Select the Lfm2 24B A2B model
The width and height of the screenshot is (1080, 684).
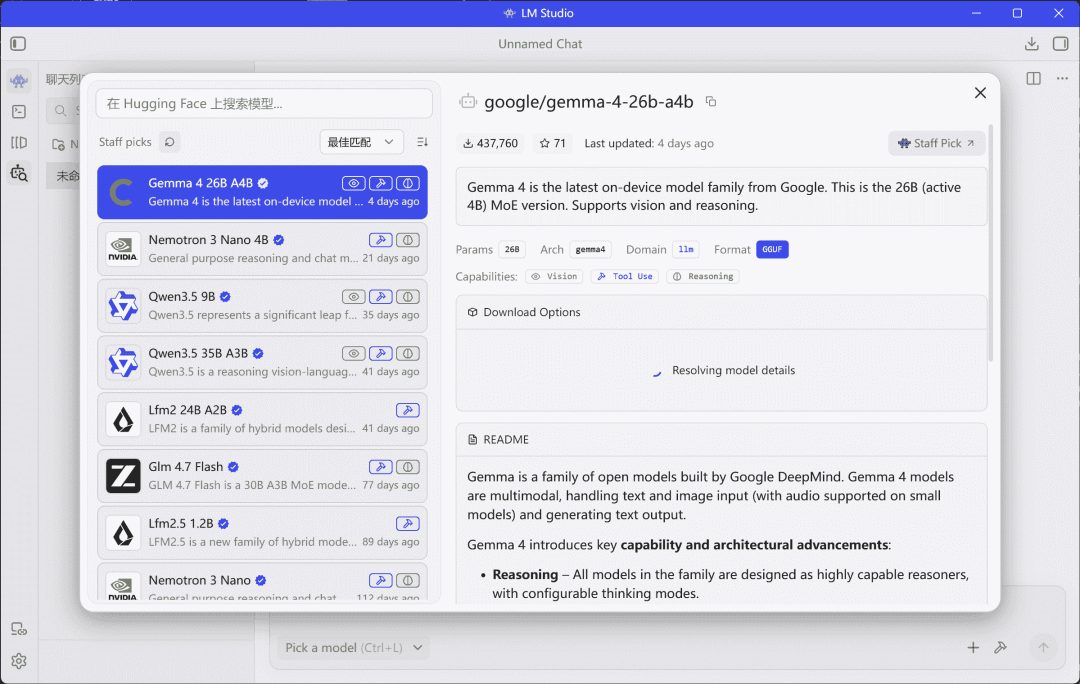pos(262,419)
